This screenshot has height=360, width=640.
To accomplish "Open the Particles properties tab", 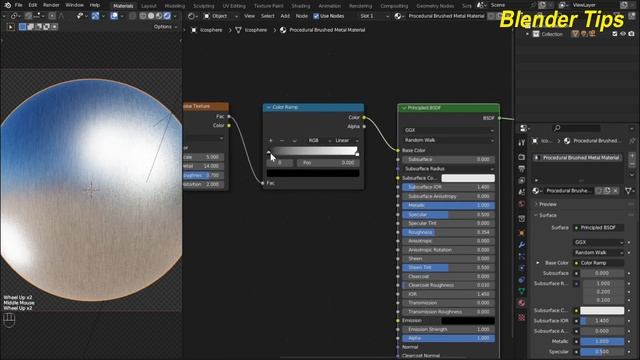I will (x=522, y=256).
